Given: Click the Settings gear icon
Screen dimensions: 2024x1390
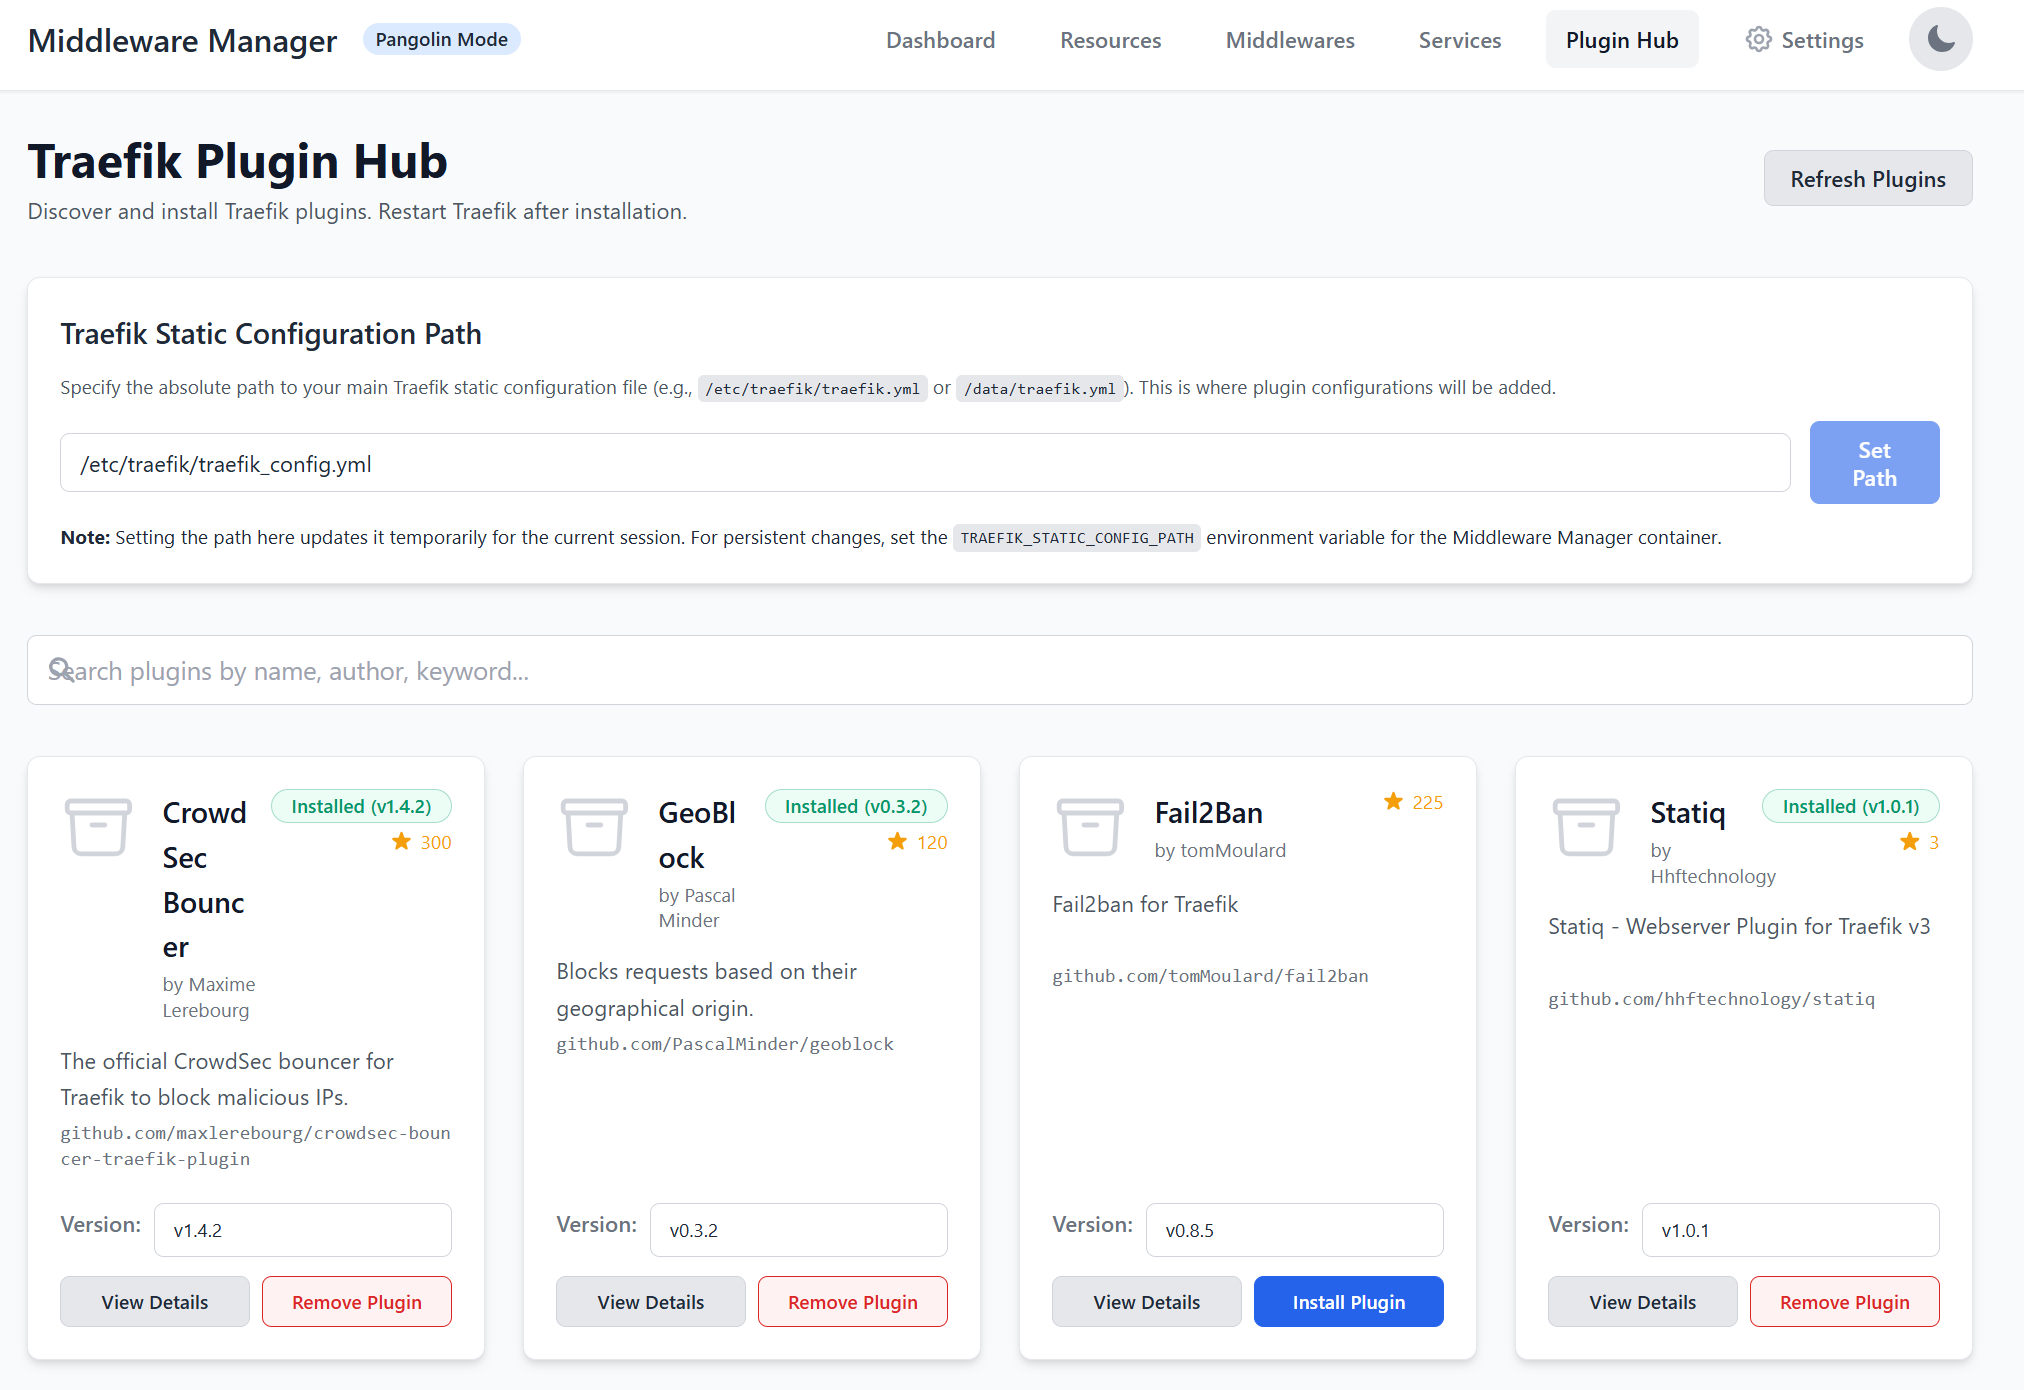Looking at the screenshot, I should tap(1758, 40).
